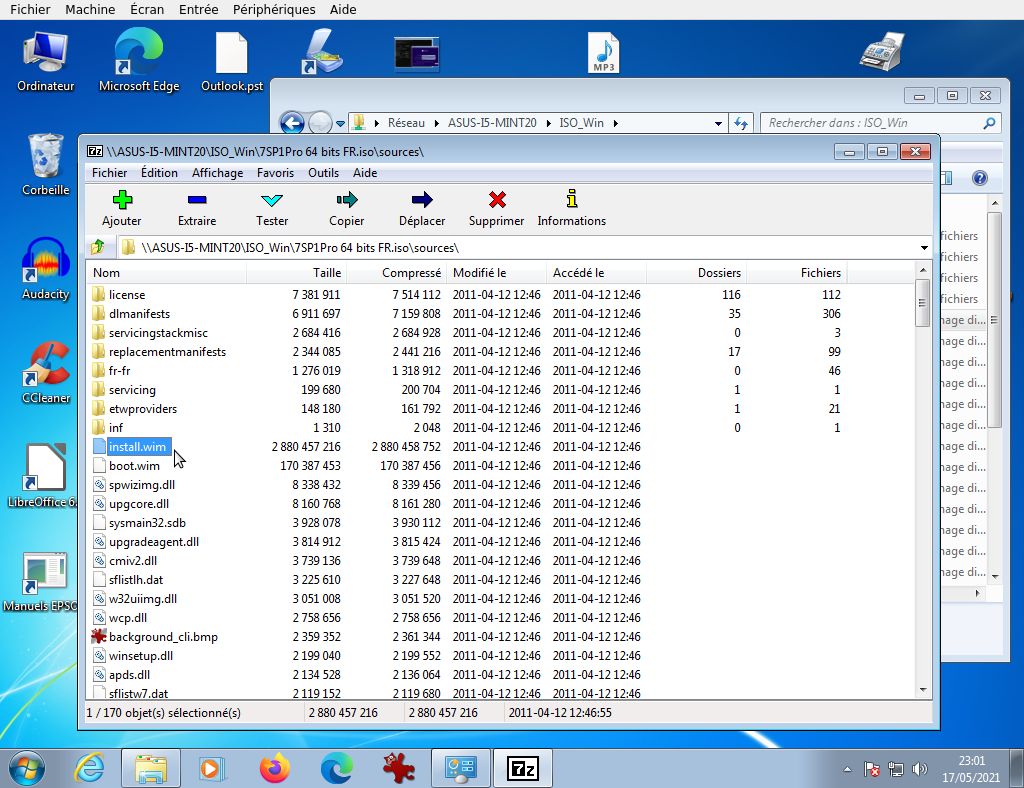
Task: Select the Extraire (Extract) toolbar icon
Action: (196, 207)
